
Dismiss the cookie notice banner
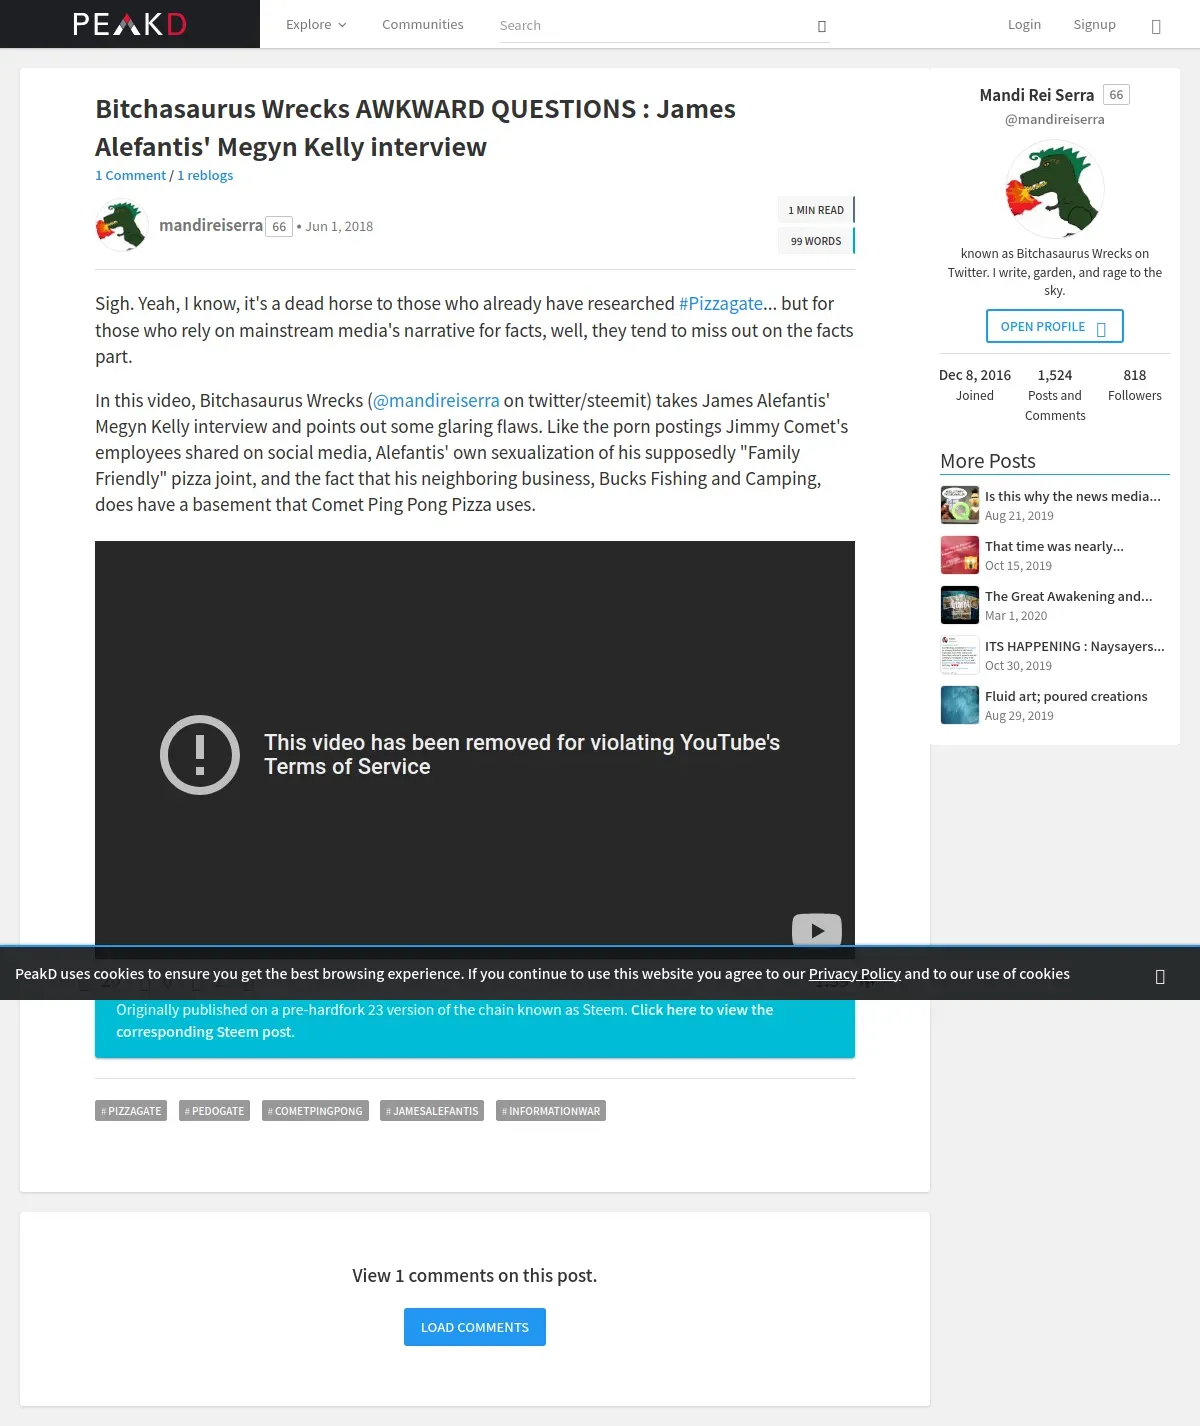point(1160,976)
